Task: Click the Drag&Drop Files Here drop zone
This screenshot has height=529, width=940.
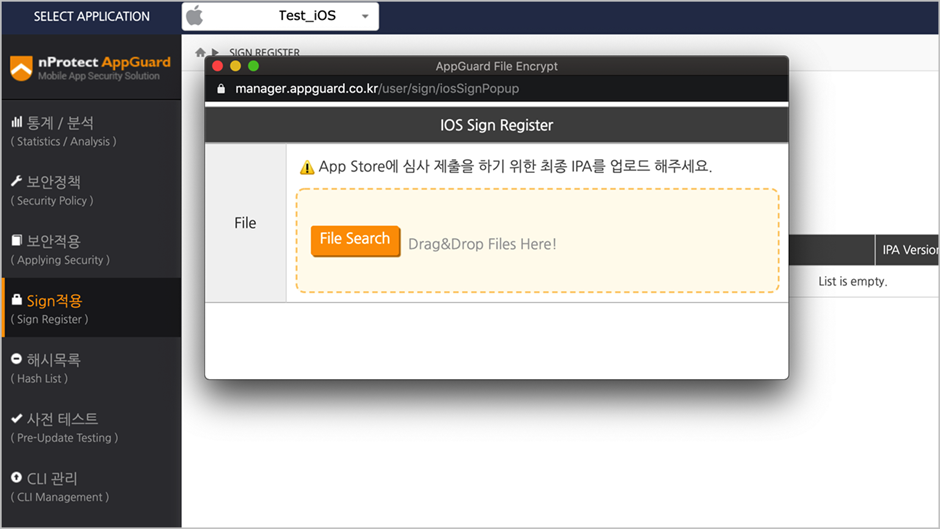Action: (x=537, y=241)
